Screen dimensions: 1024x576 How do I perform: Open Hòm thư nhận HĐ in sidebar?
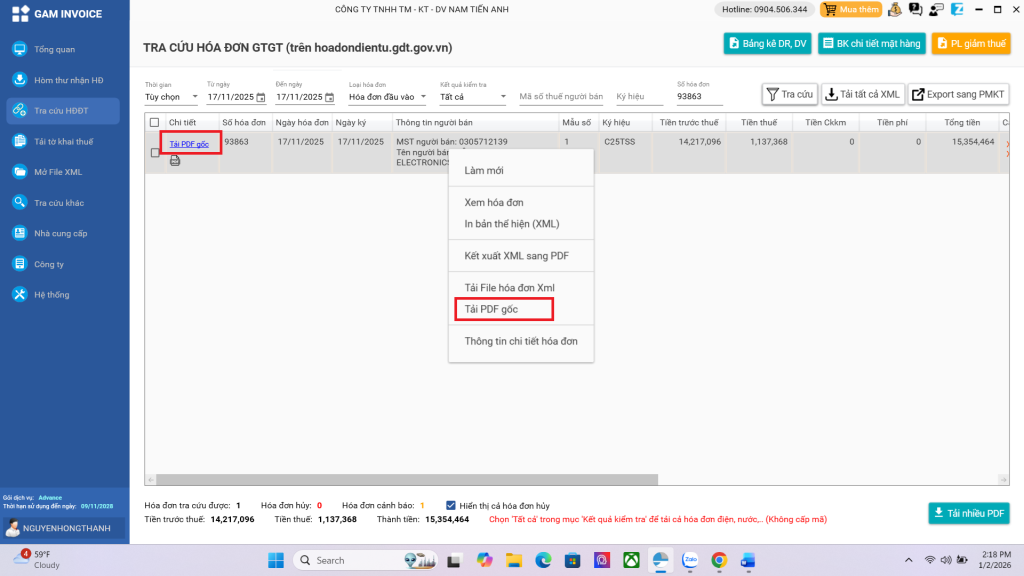(x=68, y=80)
